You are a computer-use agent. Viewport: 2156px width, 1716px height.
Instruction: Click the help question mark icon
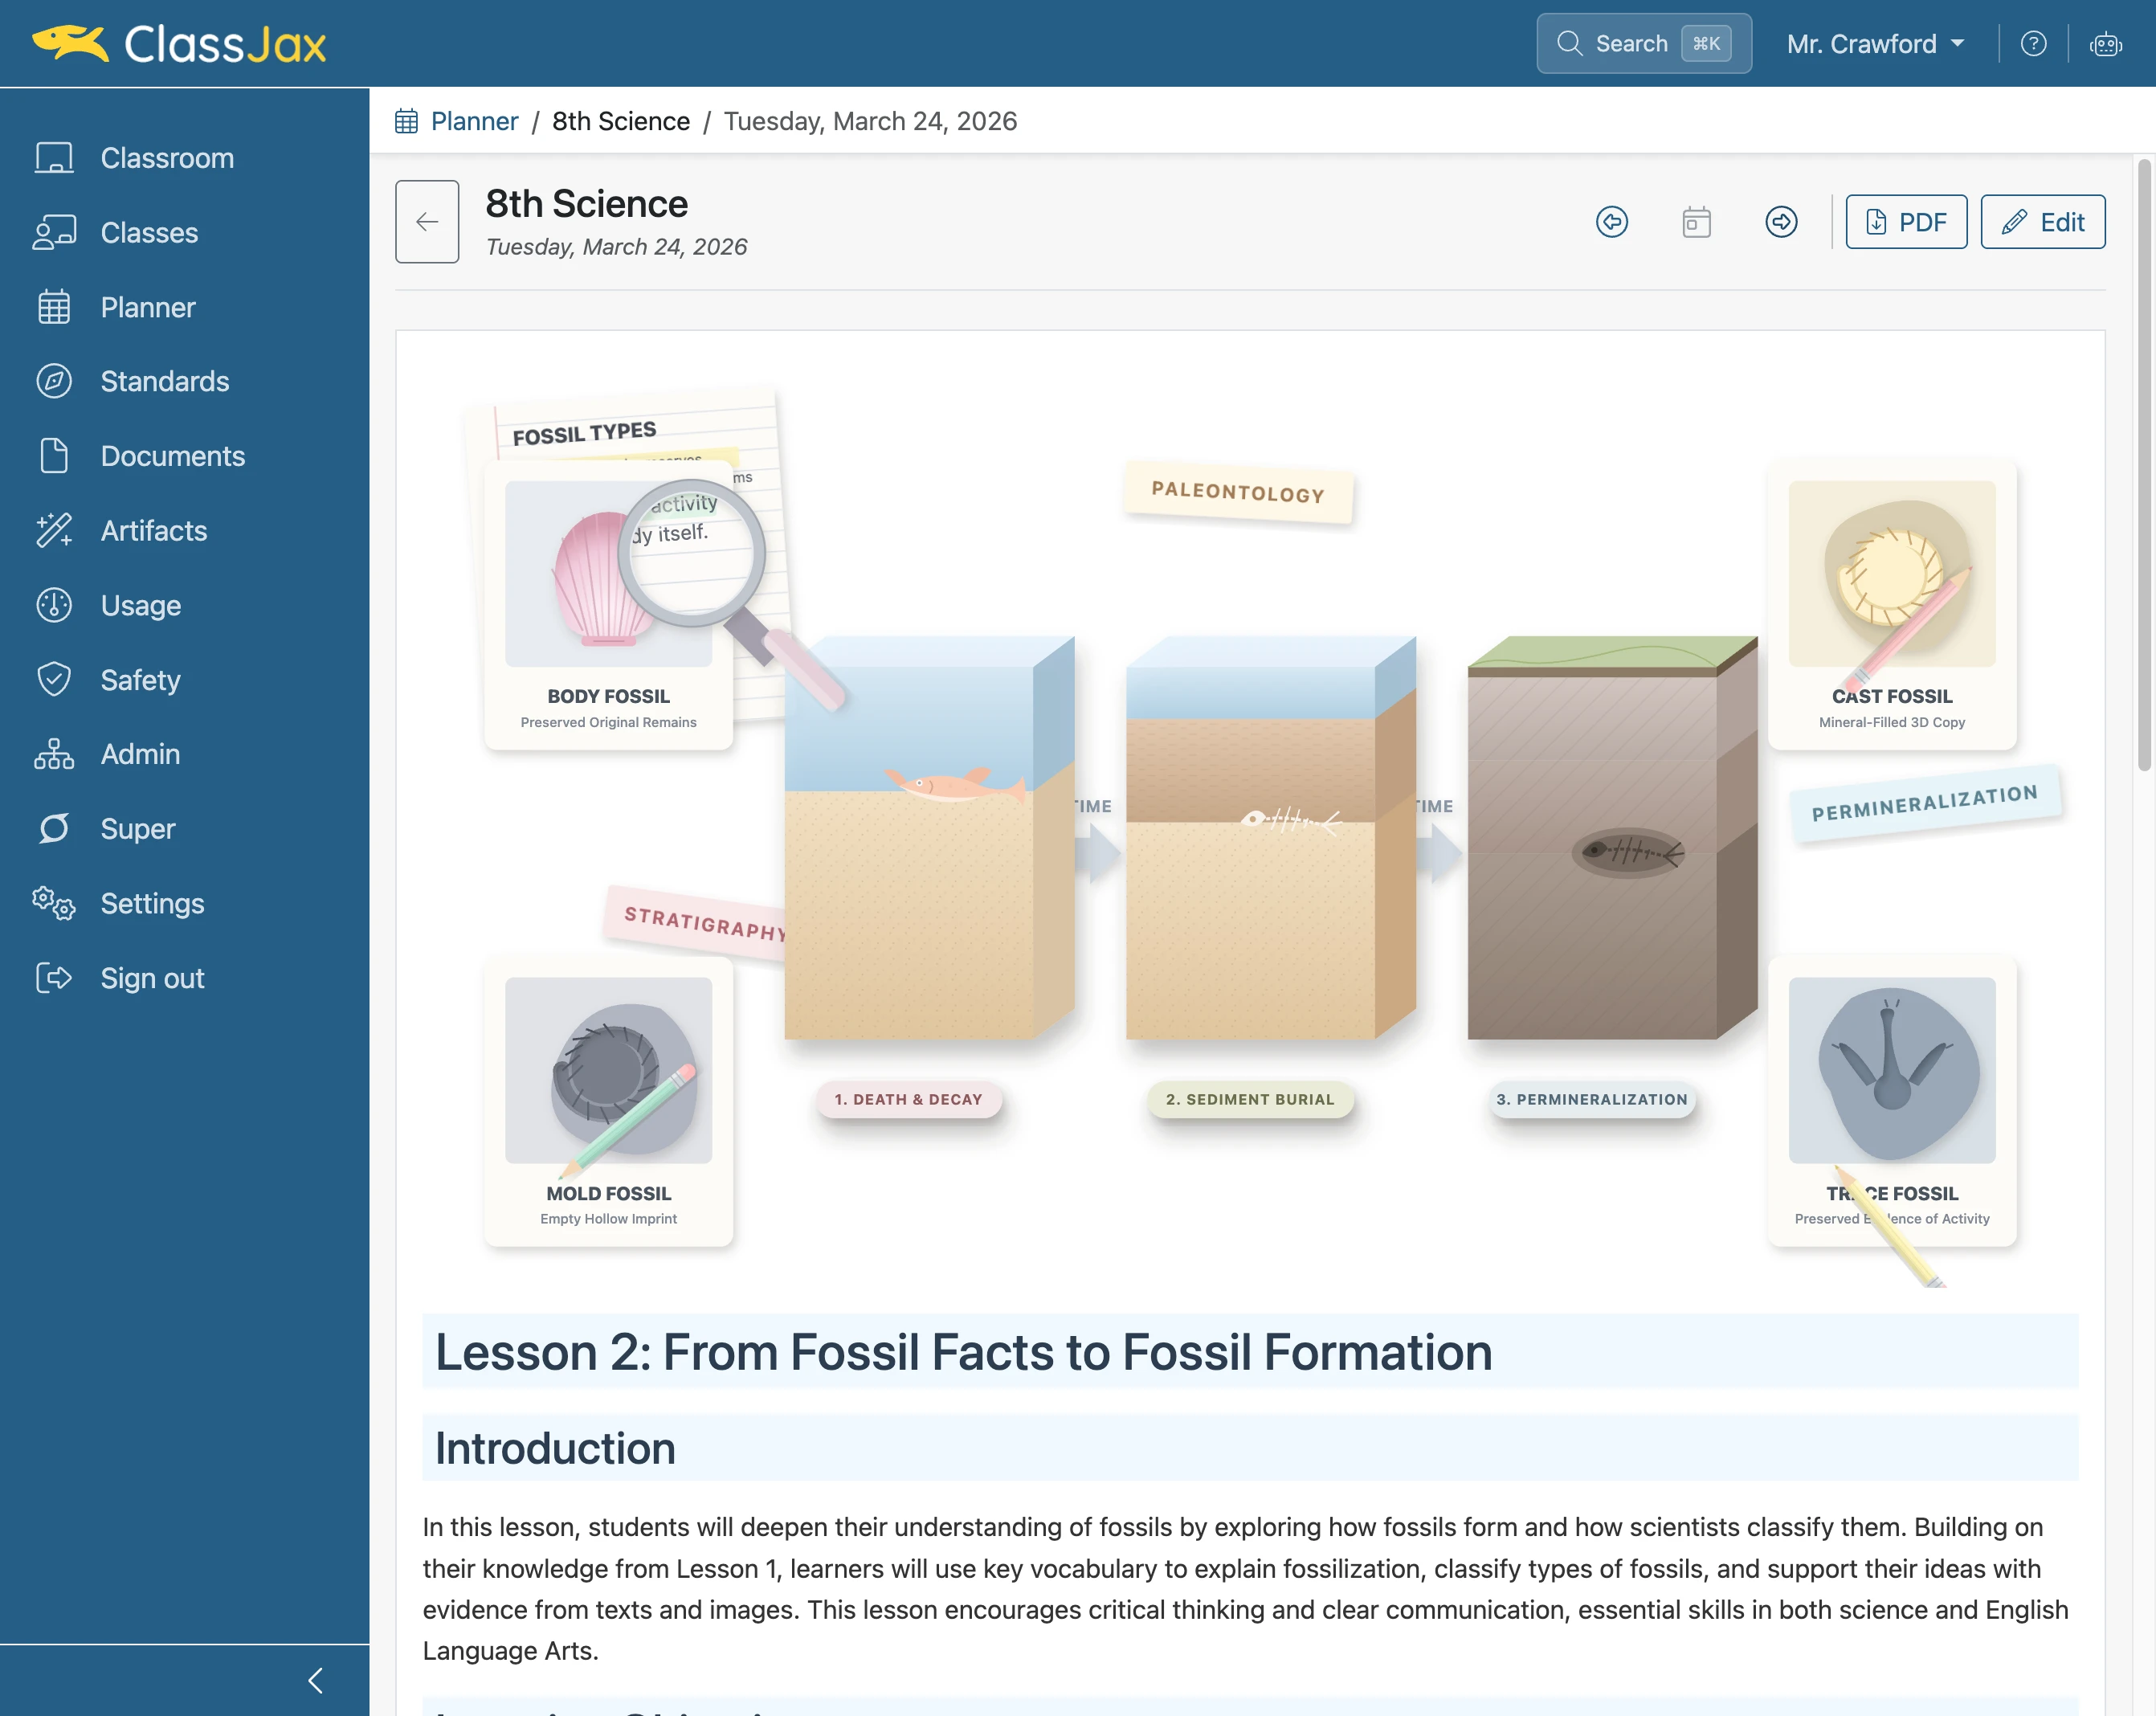tap(2033, 44)
